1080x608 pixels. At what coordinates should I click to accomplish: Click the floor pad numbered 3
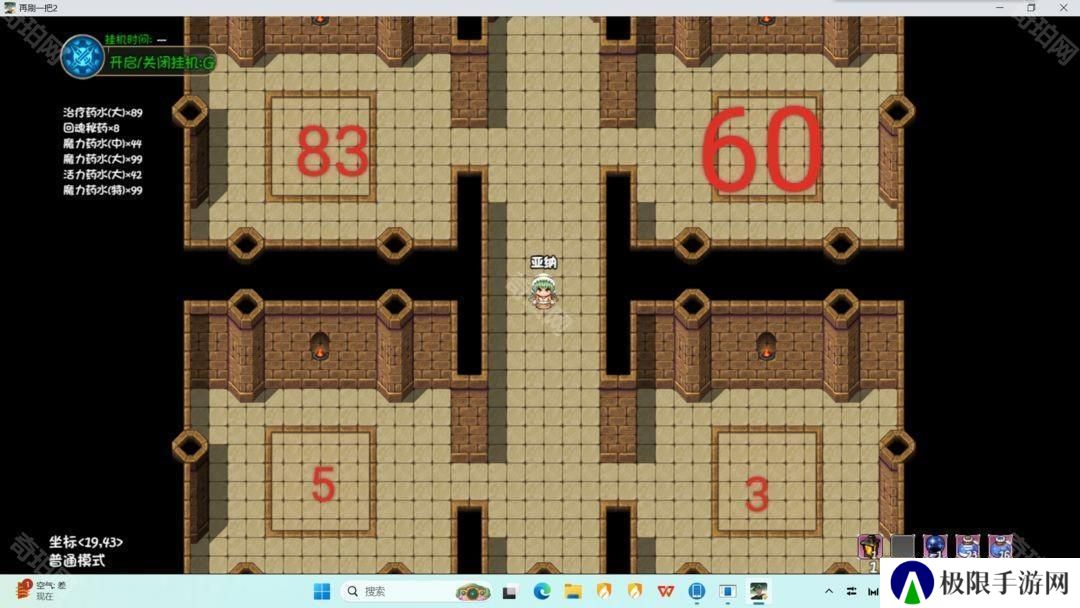[766, 481]
